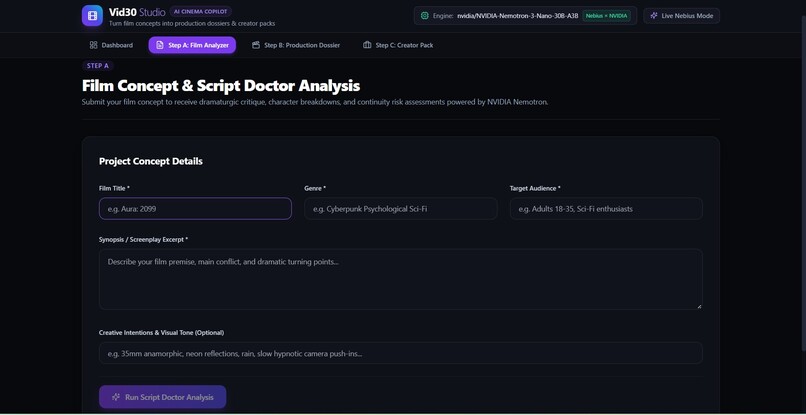Click the sparkle icon on Run Script Doctor button

116,397
